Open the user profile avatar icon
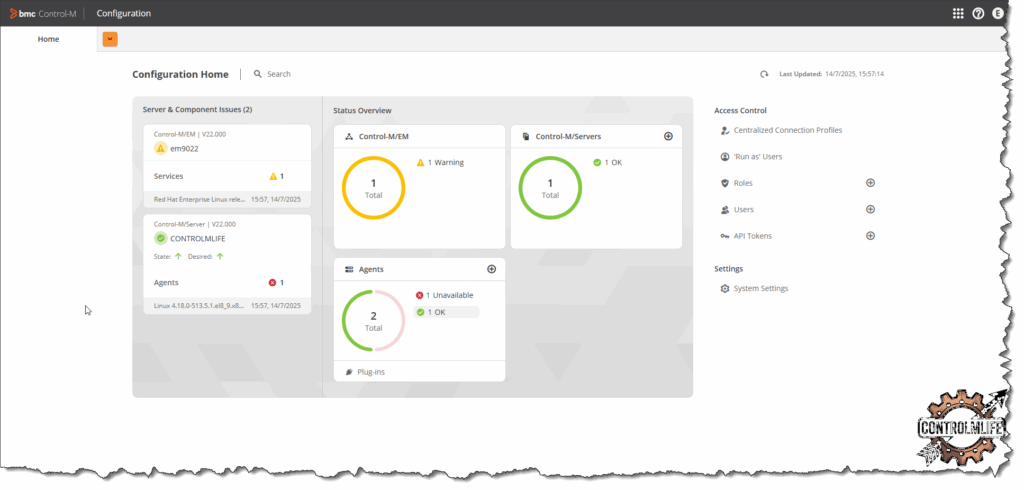Screen dimensions: 1024x490 pyautogui.click(x=997, y=14)
